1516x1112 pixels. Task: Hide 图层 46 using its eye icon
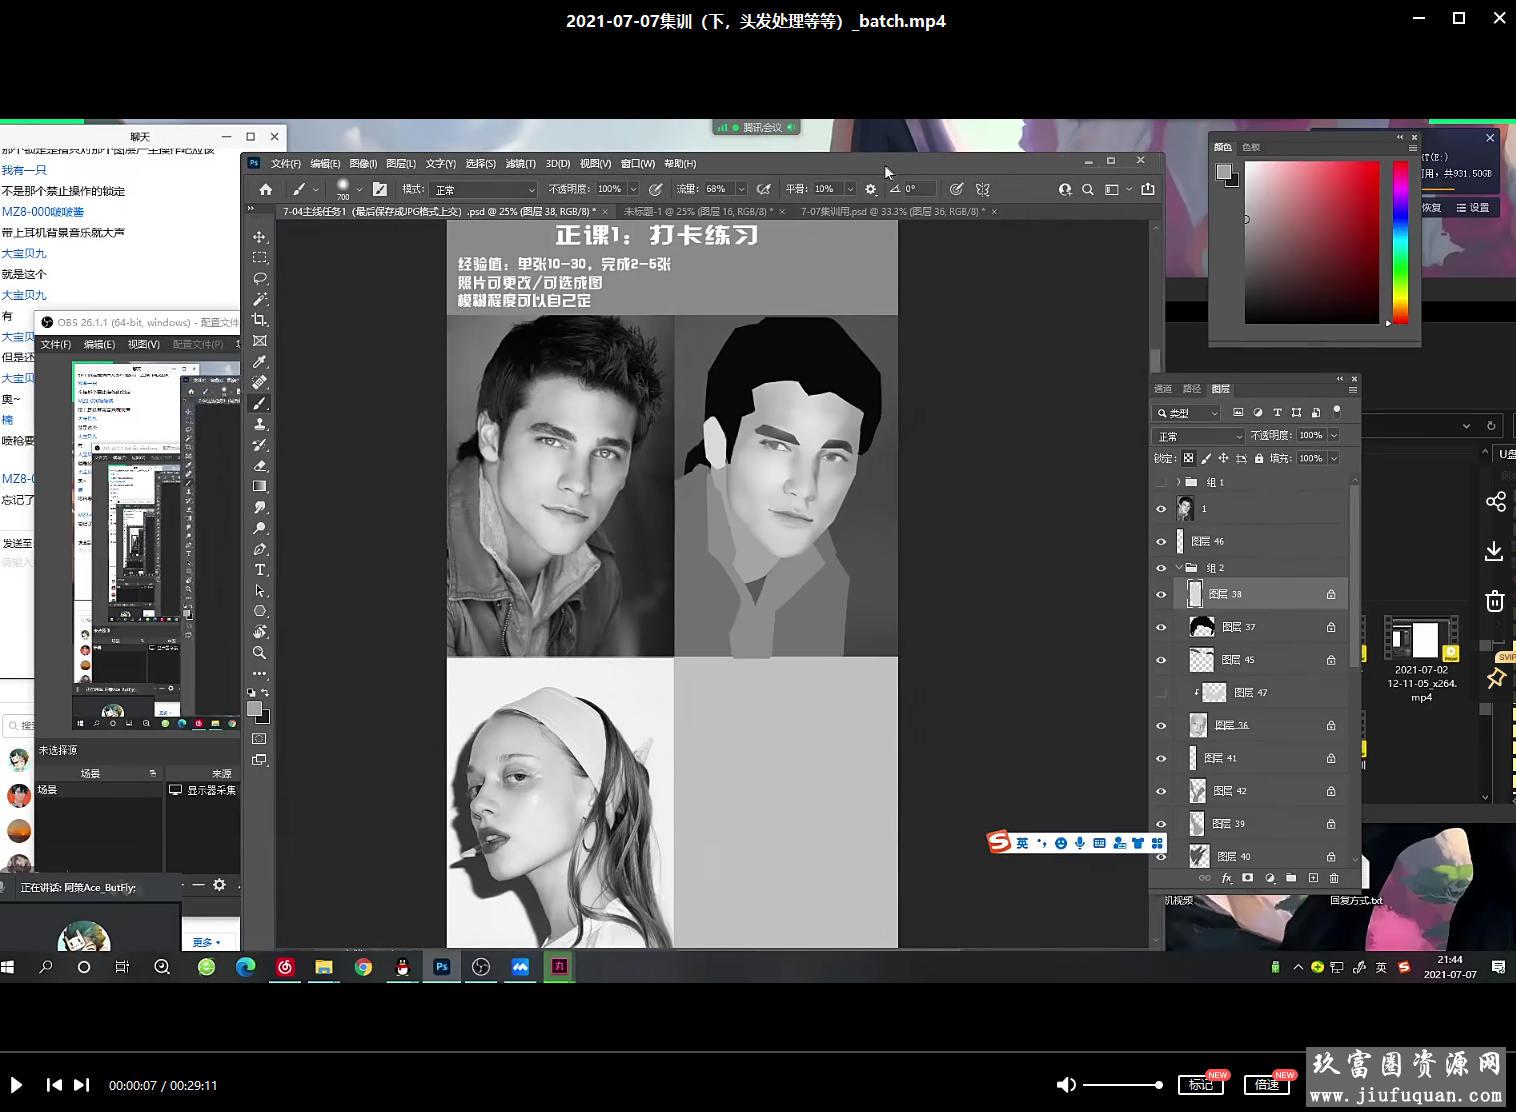pyautogui.click(x=1161, y=542)
